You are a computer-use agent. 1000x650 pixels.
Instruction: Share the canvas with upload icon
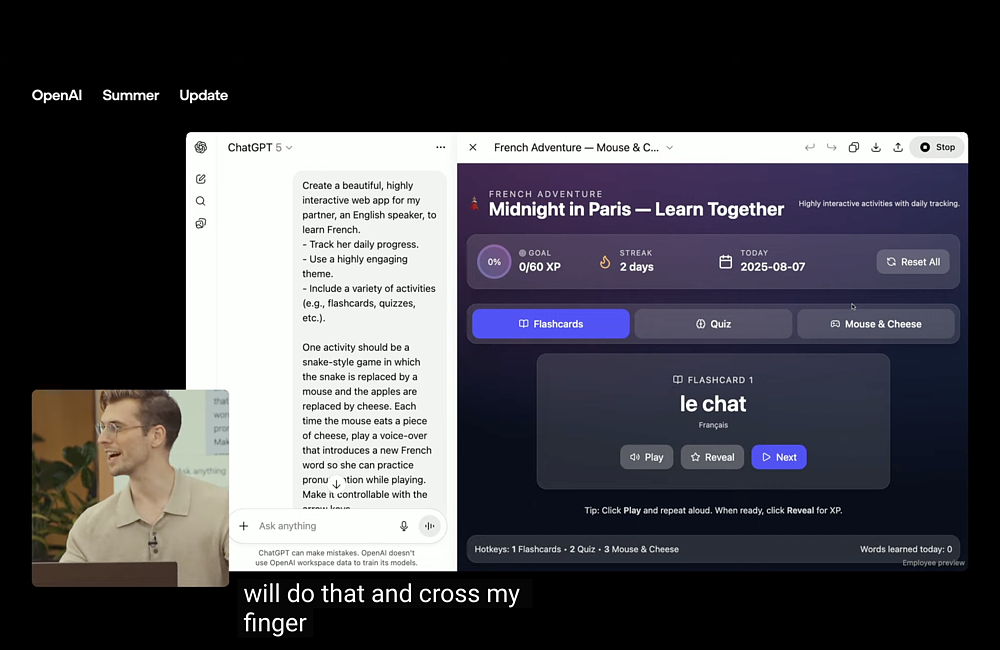pos(898,147)
